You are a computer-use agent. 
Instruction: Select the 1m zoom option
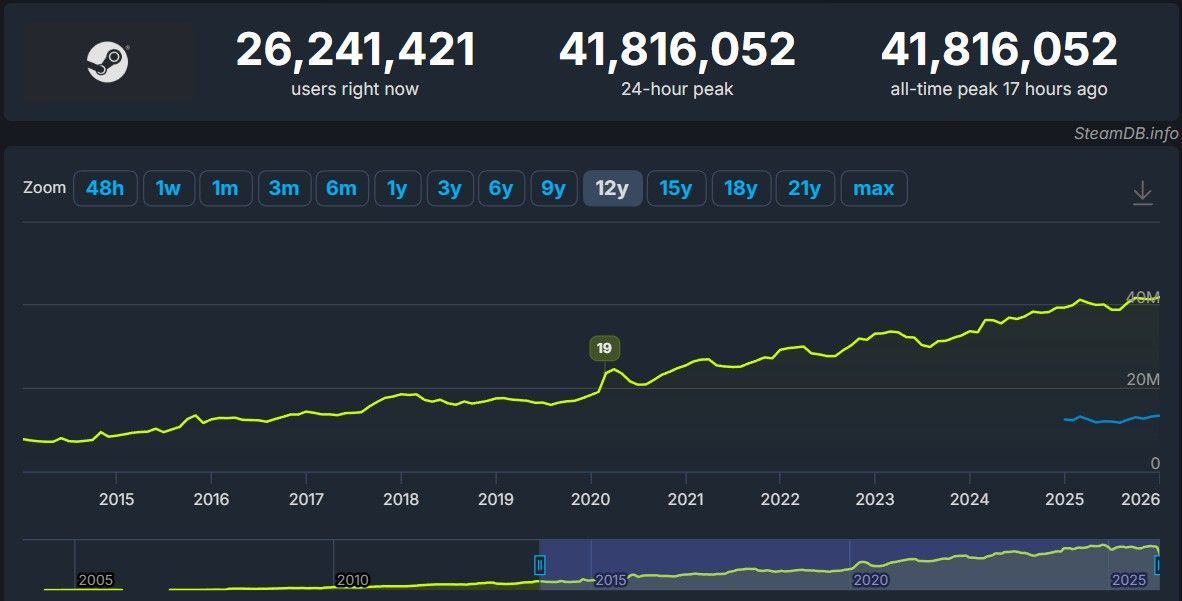(x=225, y=188)
